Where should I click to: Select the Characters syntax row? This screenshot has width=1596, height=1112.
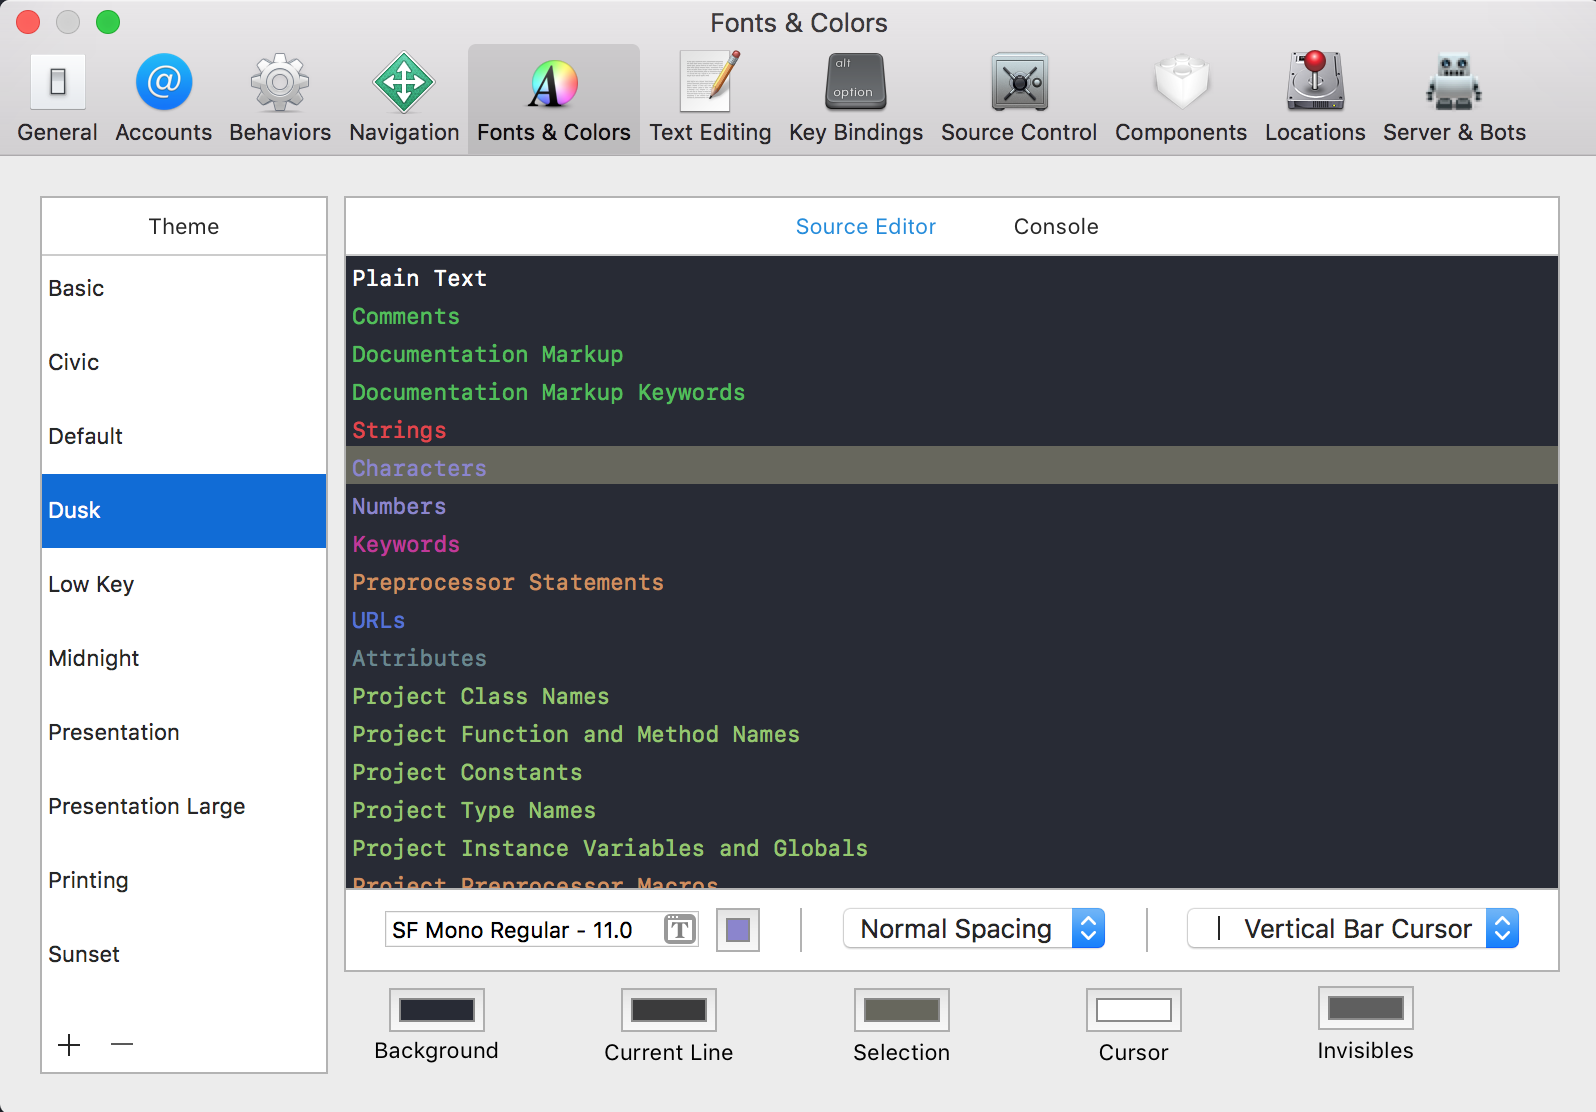[952, 466]
